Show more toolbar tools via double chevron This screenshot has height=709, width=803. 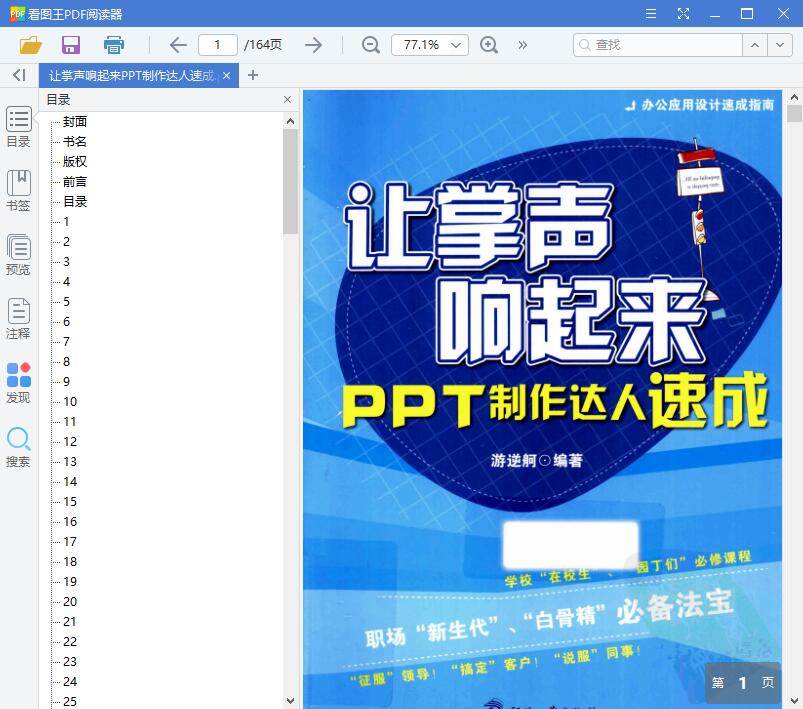522,45
